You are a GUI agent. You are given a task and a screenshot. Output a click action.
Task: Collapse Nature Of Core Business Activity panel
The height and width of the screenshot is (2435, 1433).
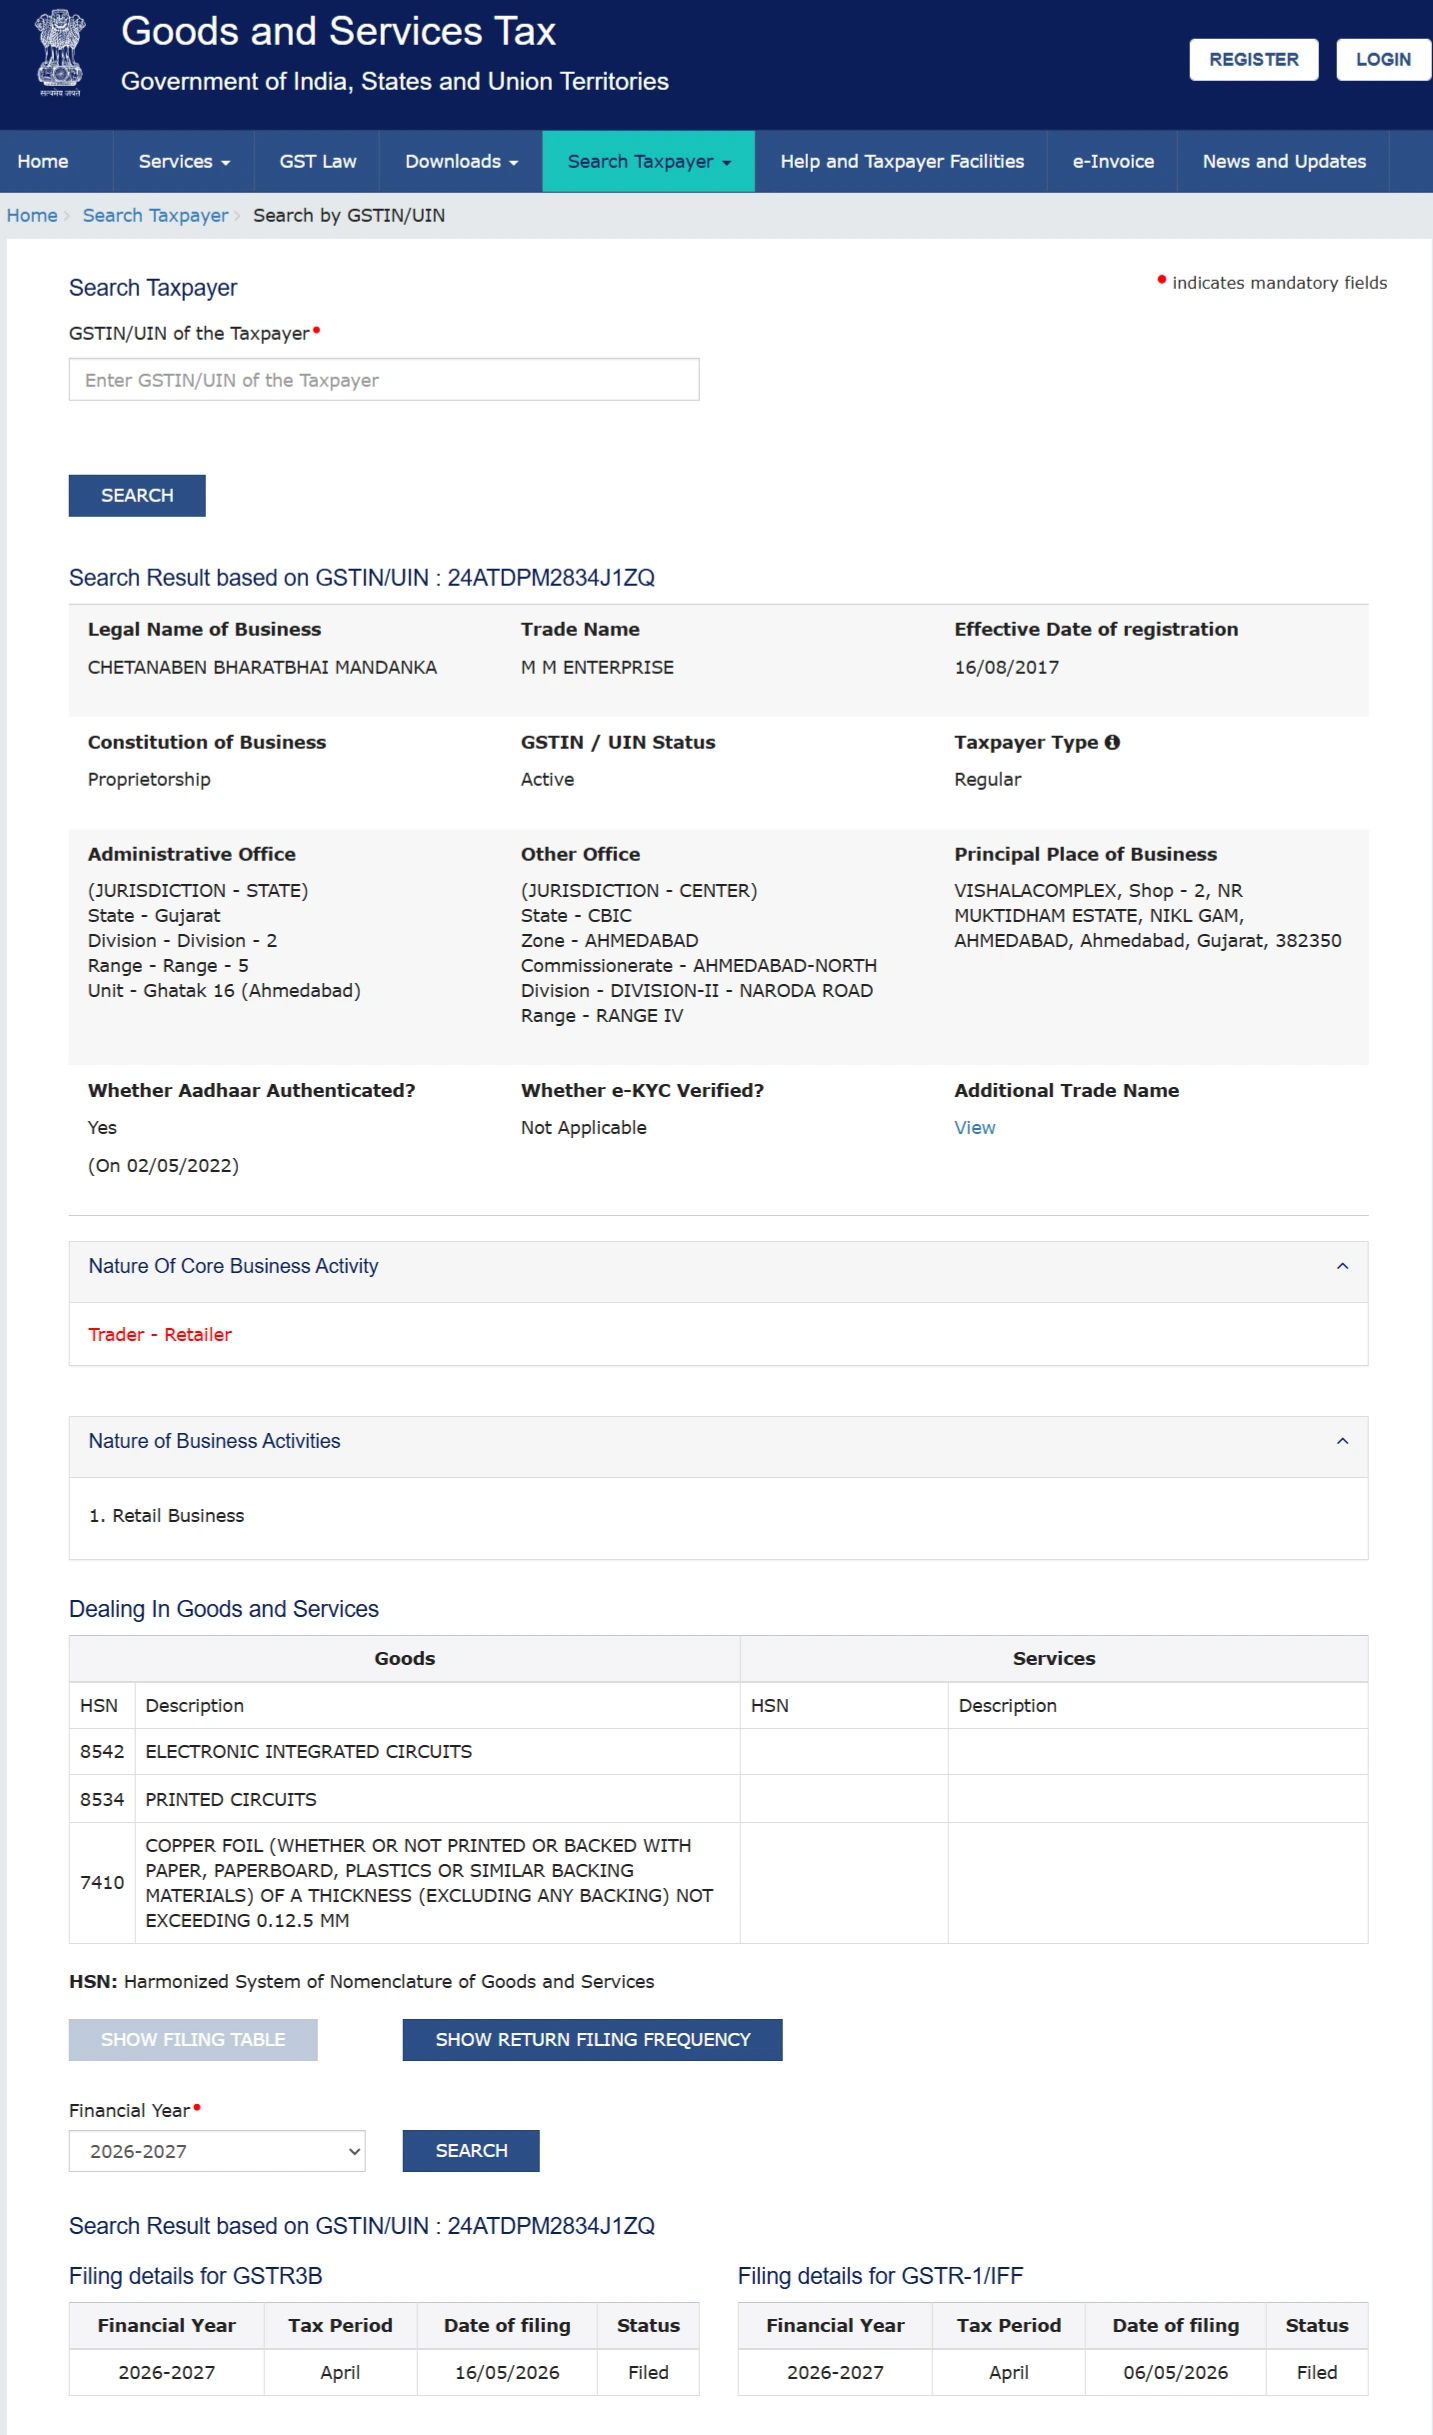tap(1342, 1266)
